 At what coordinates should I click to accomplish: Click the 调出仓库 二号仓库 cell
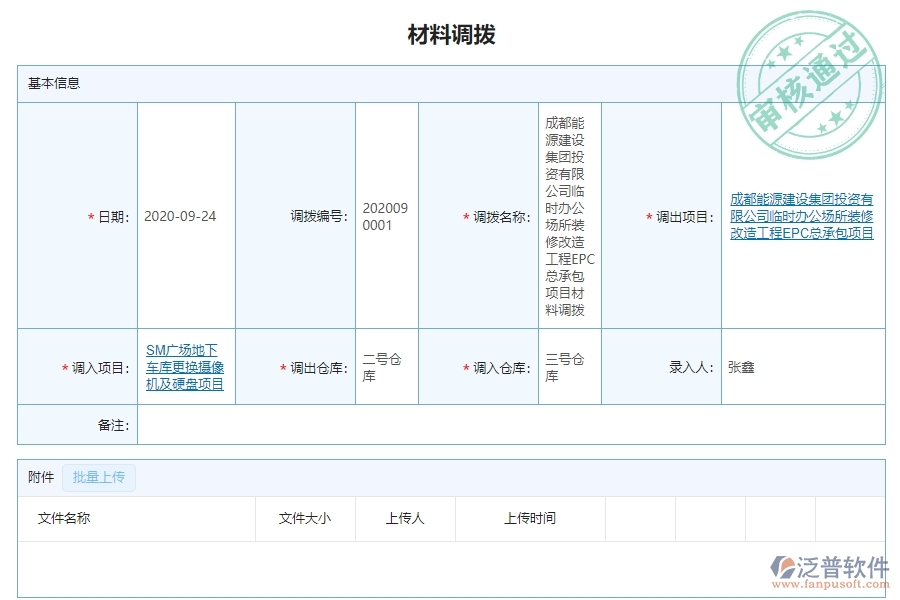click(x=382, y=367)
